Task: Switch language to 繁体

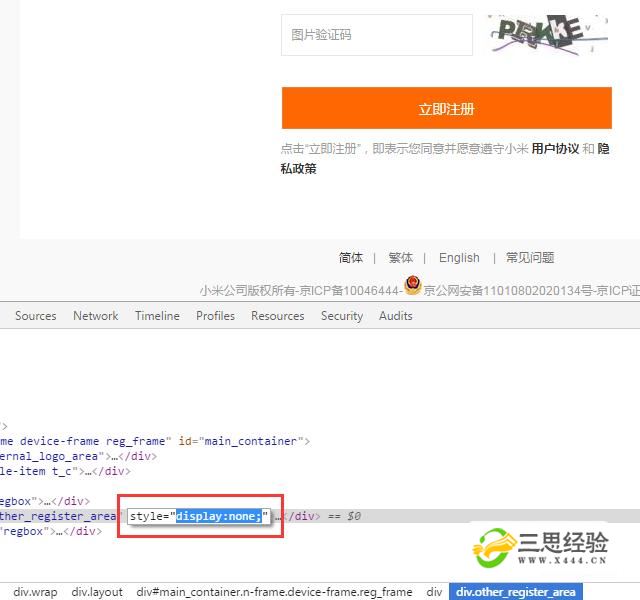Action: tap(400, 257)
